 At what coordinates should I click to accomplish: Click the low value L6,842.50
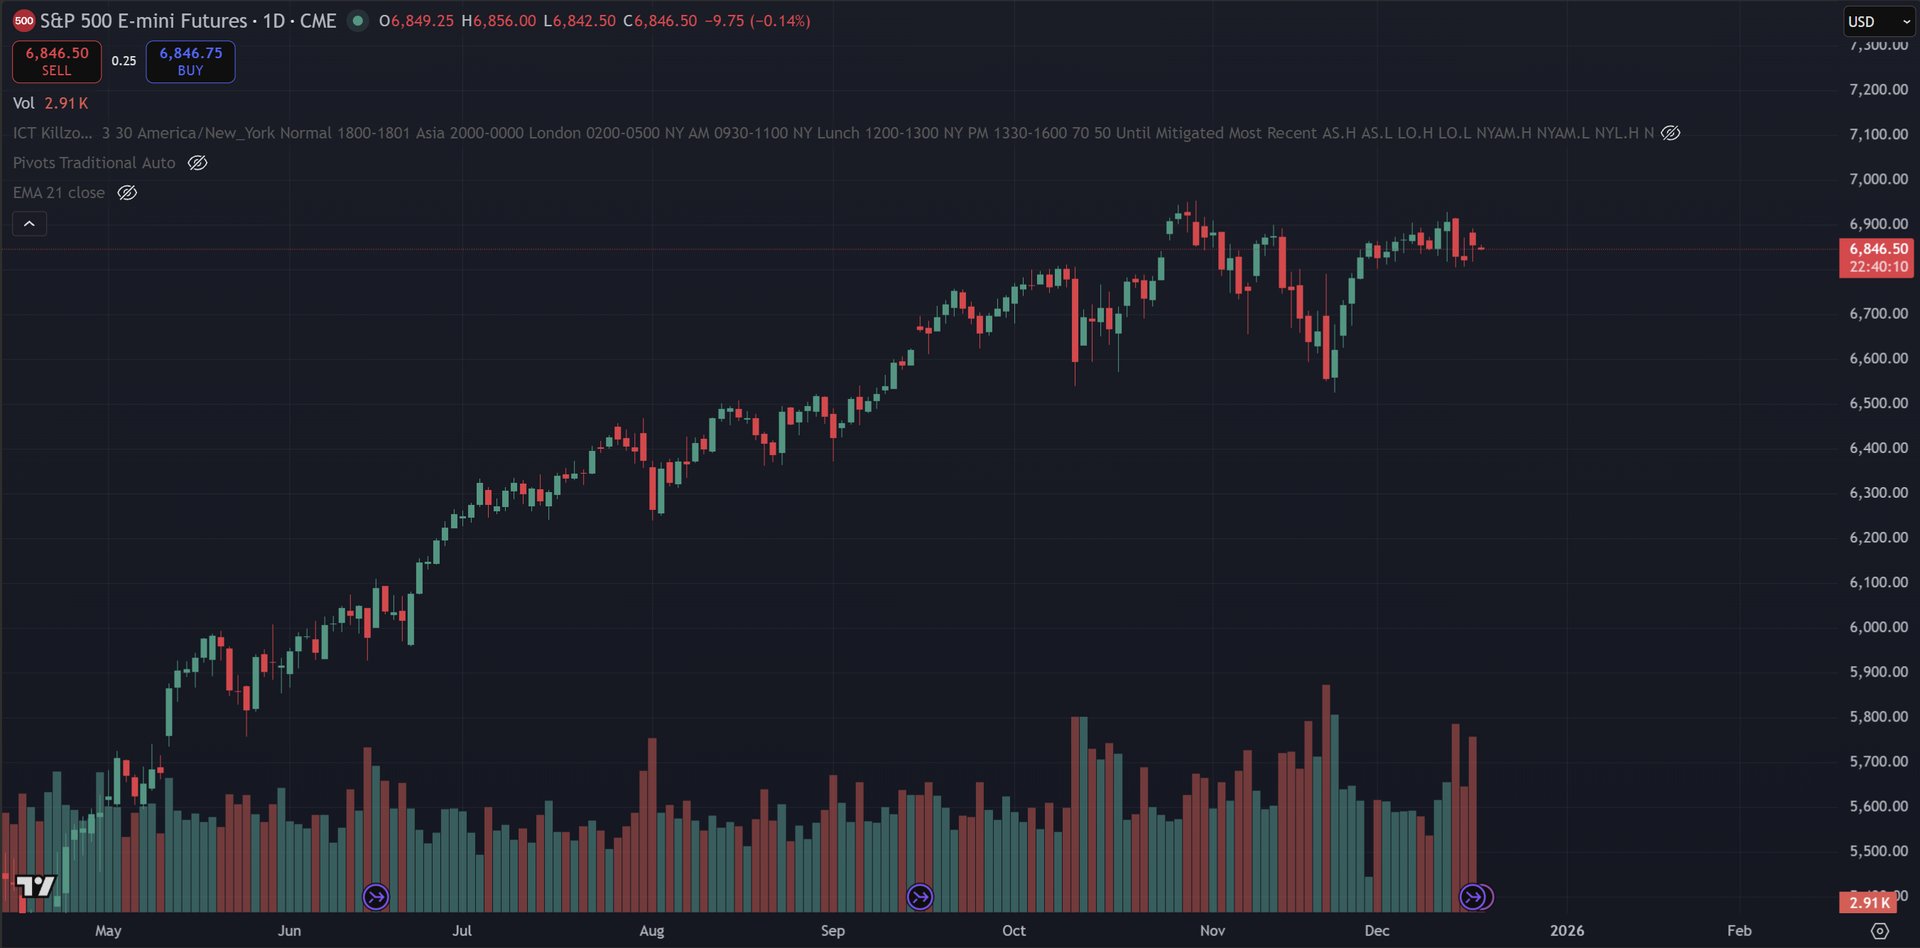(579, 21)
